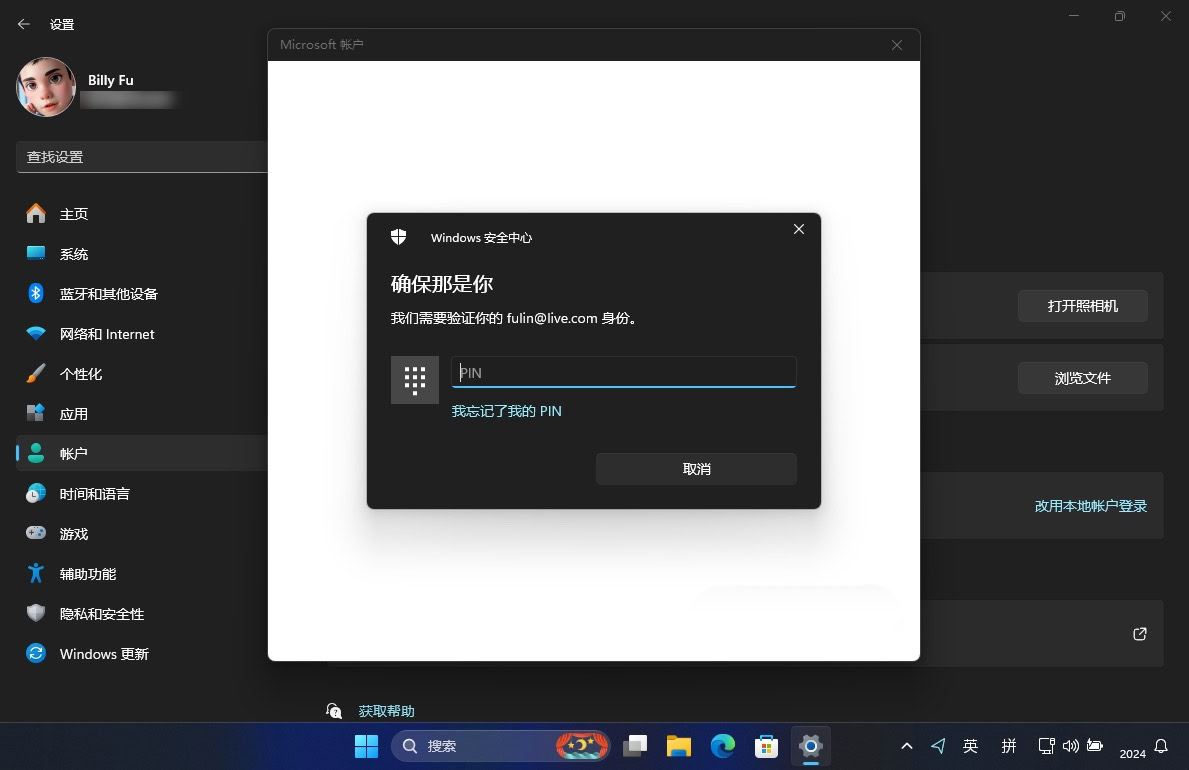Select 网络和 Internet in sidebar

click(x=106, y=334)
